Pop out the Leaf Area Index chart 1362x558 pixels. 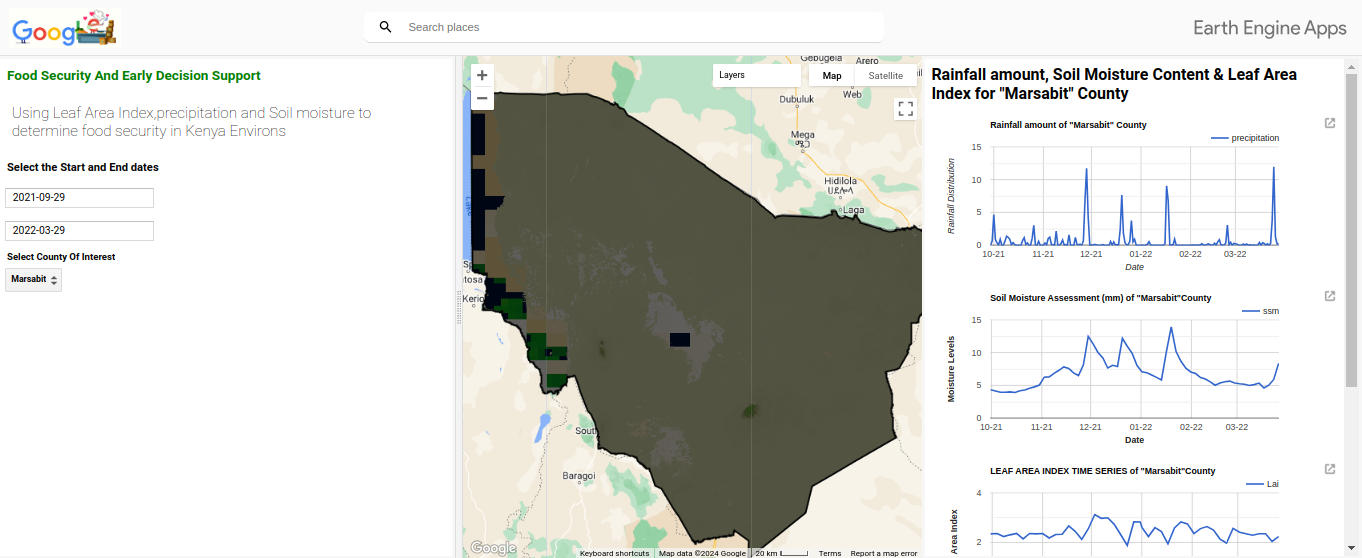coord(1329,469)
